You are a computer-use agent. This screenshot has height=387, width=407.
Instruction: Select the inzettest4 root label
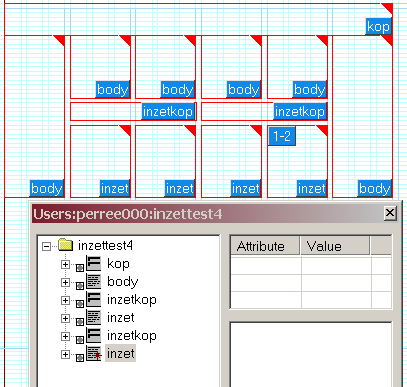pyautogui.click(x=105, y=246)
